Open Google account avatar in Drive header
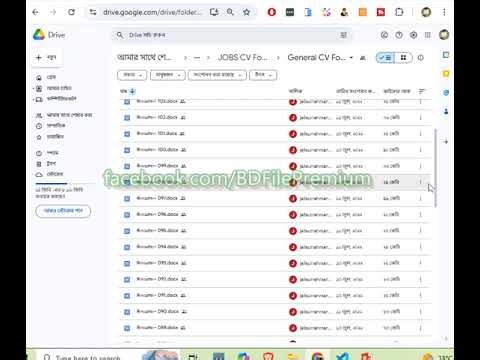 point(444,35)
